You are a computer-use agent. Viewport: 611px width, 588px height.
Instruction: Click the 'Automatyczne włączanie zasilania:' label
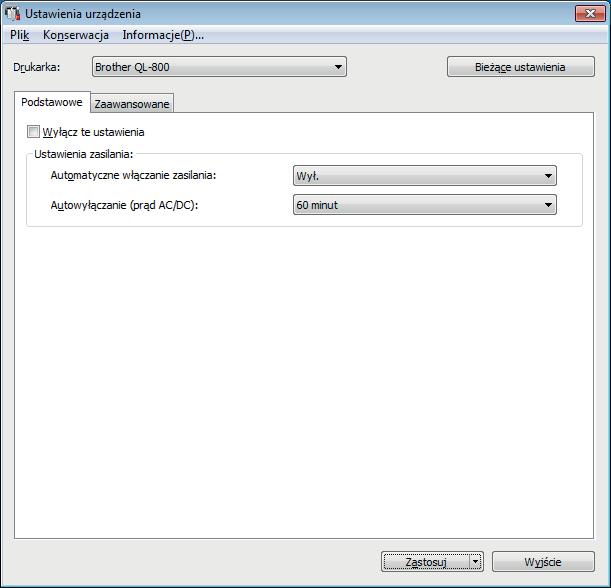[x=133, y=175]
